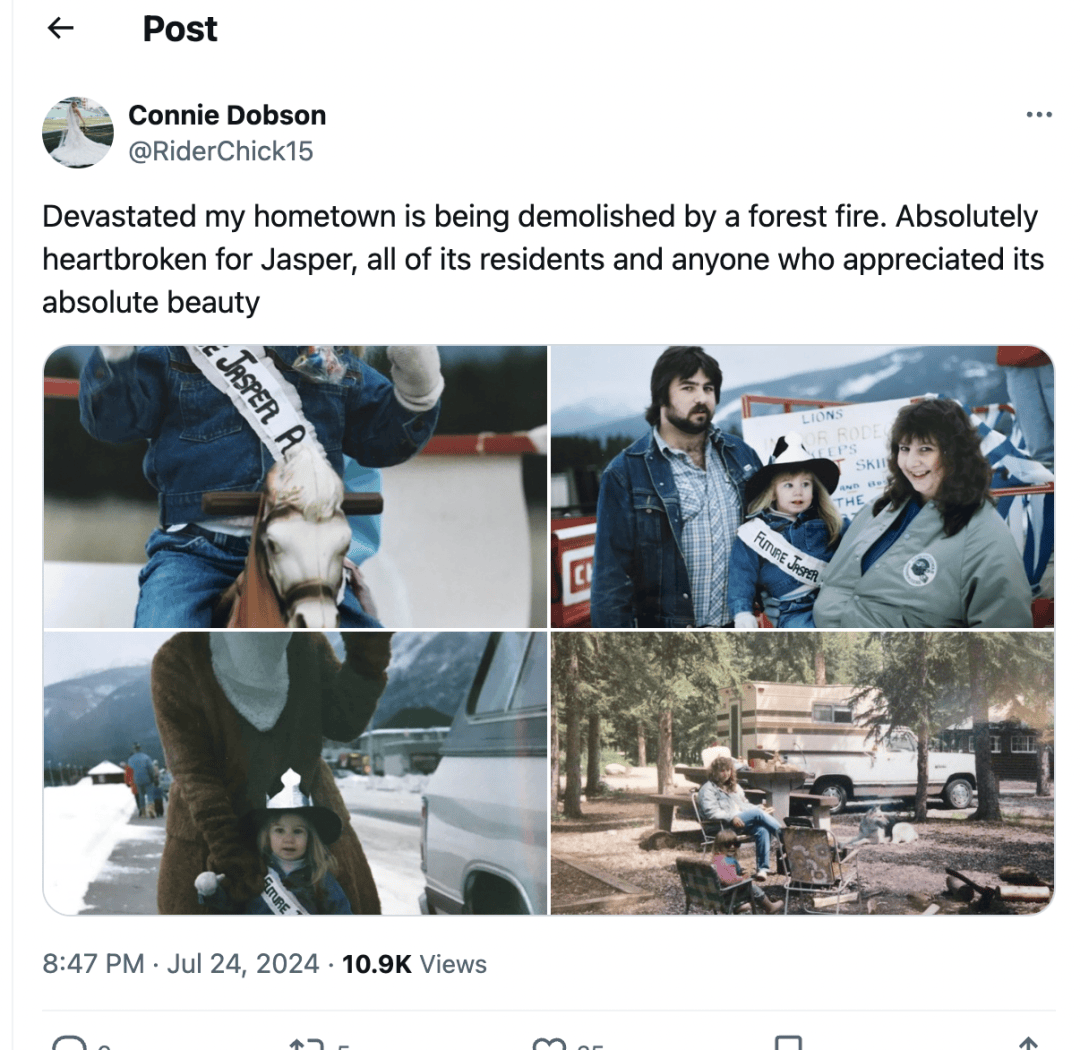Open the family photo with Lions sign
1080x1050 pixels.
pos(802,486)
